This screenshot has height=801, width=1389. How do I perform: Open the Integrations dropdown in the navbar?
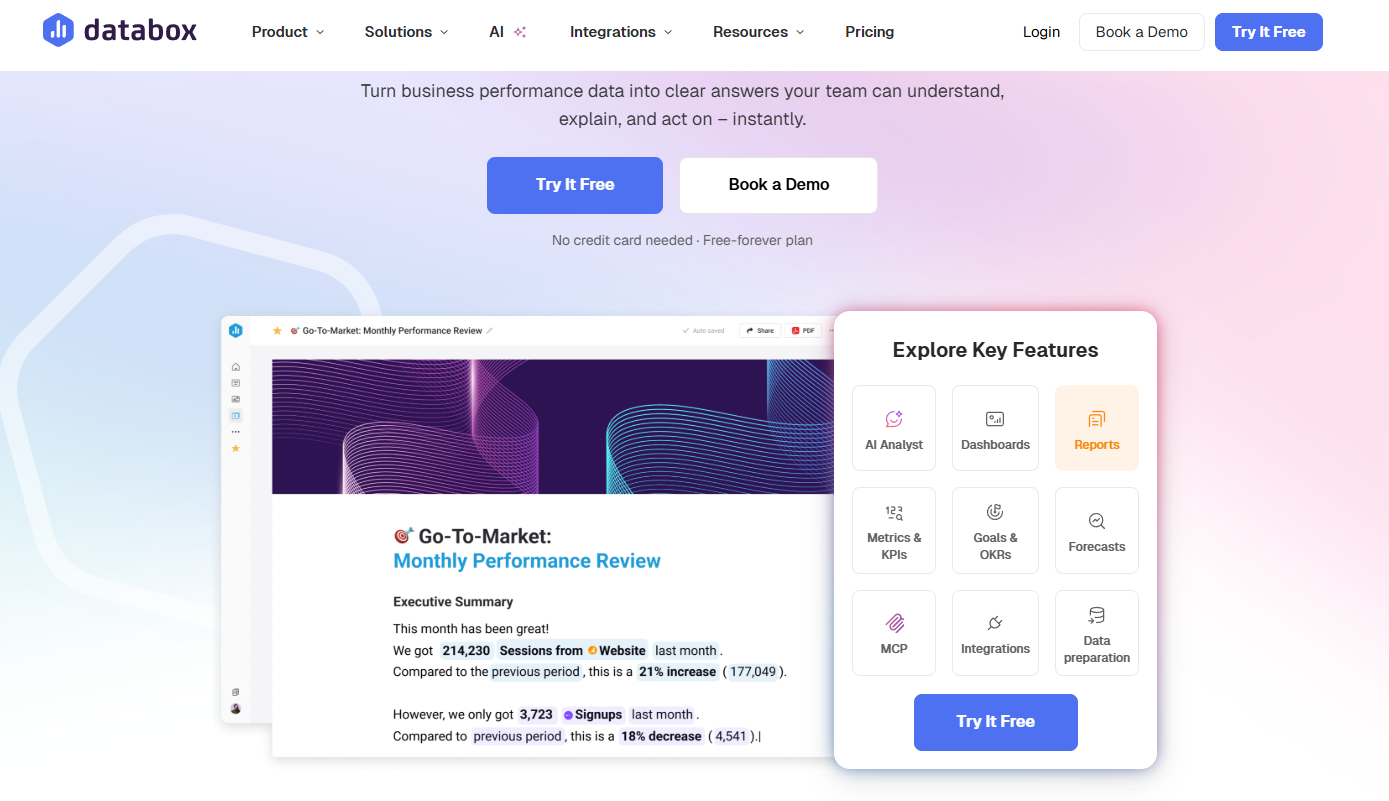coord(621,32)
